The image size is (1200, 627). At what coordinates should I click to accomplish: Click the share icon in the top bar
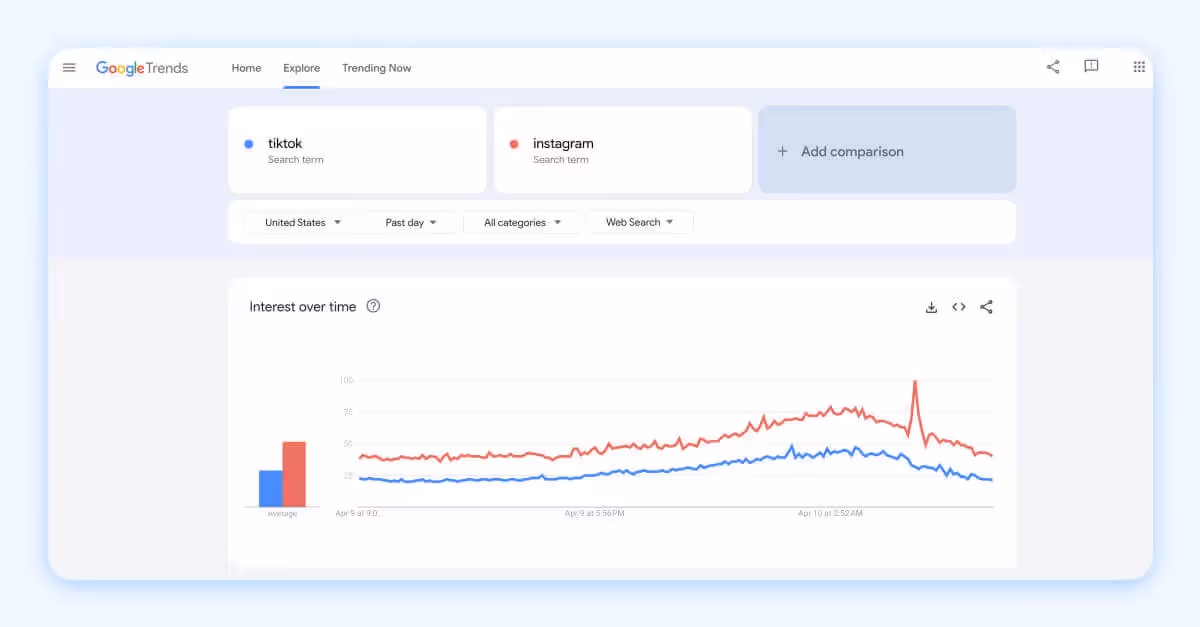coord(1052,66)
